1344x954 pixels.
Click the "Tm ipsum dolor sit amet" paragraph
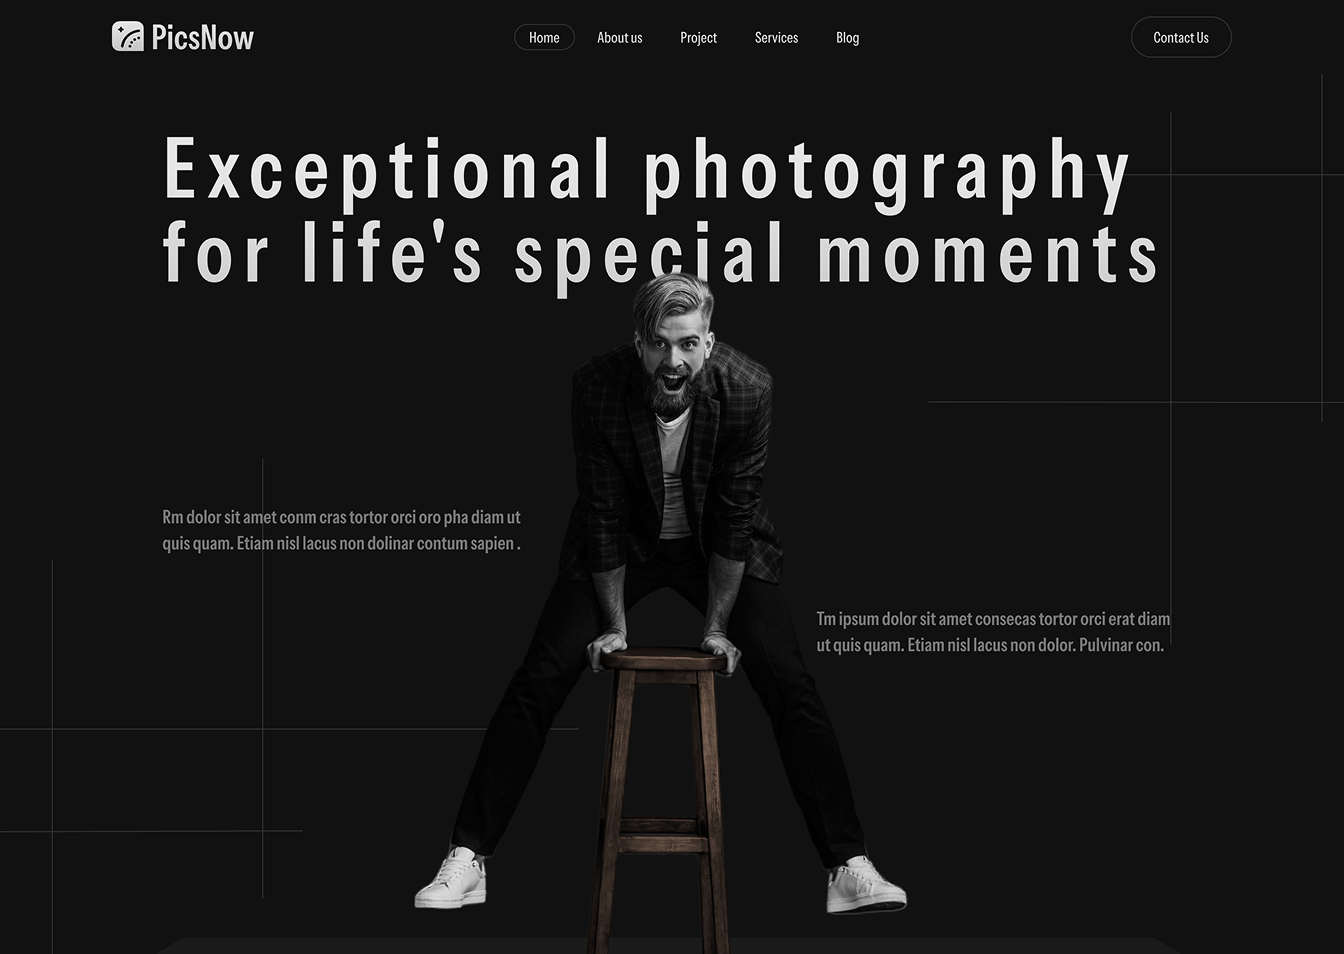(993, 632)
